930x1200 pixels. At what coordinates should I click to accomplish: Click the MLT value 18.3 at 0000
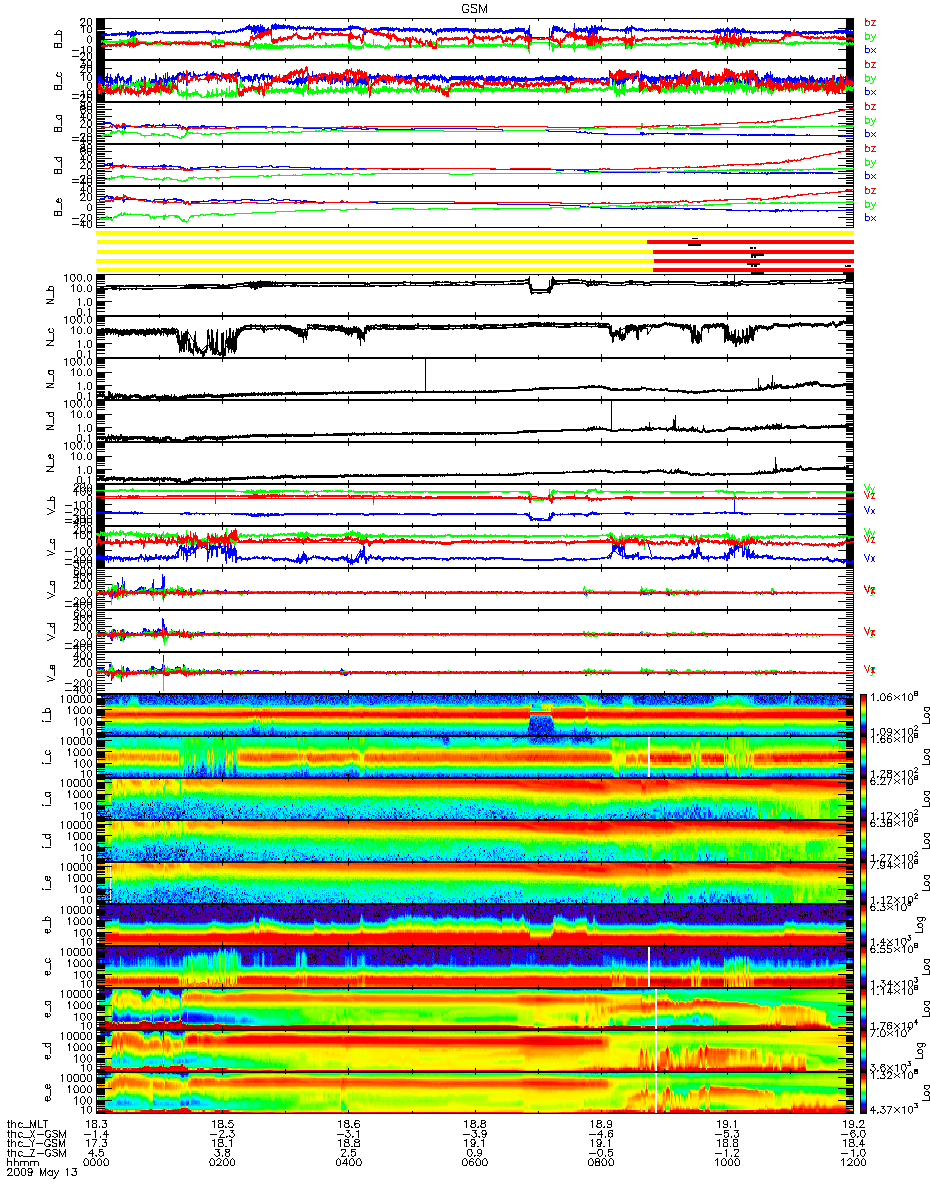click(97, 1125)
